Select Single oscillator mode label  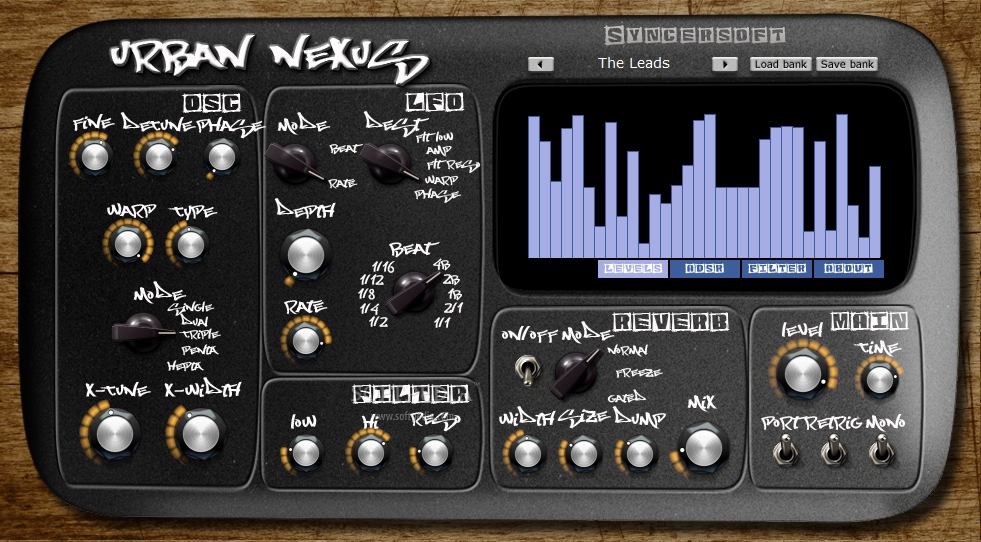point(191,307)
